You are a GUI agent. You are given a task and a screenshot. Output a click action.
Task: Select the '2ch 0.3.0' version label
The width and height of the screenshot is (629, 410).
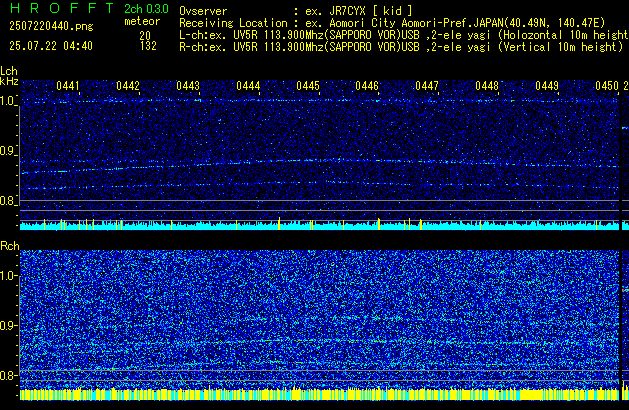(x=146, y=9)
